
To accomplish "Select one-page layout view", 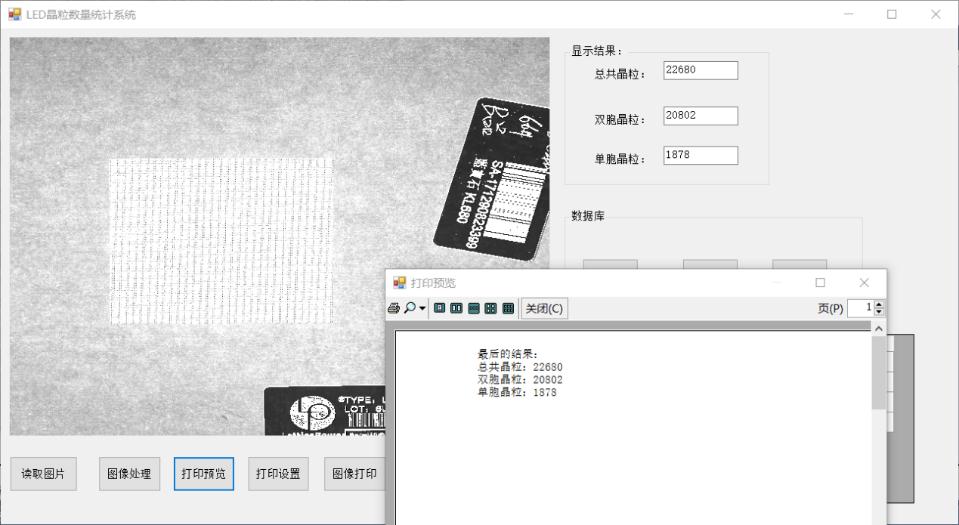I will (x=439, y=309).
